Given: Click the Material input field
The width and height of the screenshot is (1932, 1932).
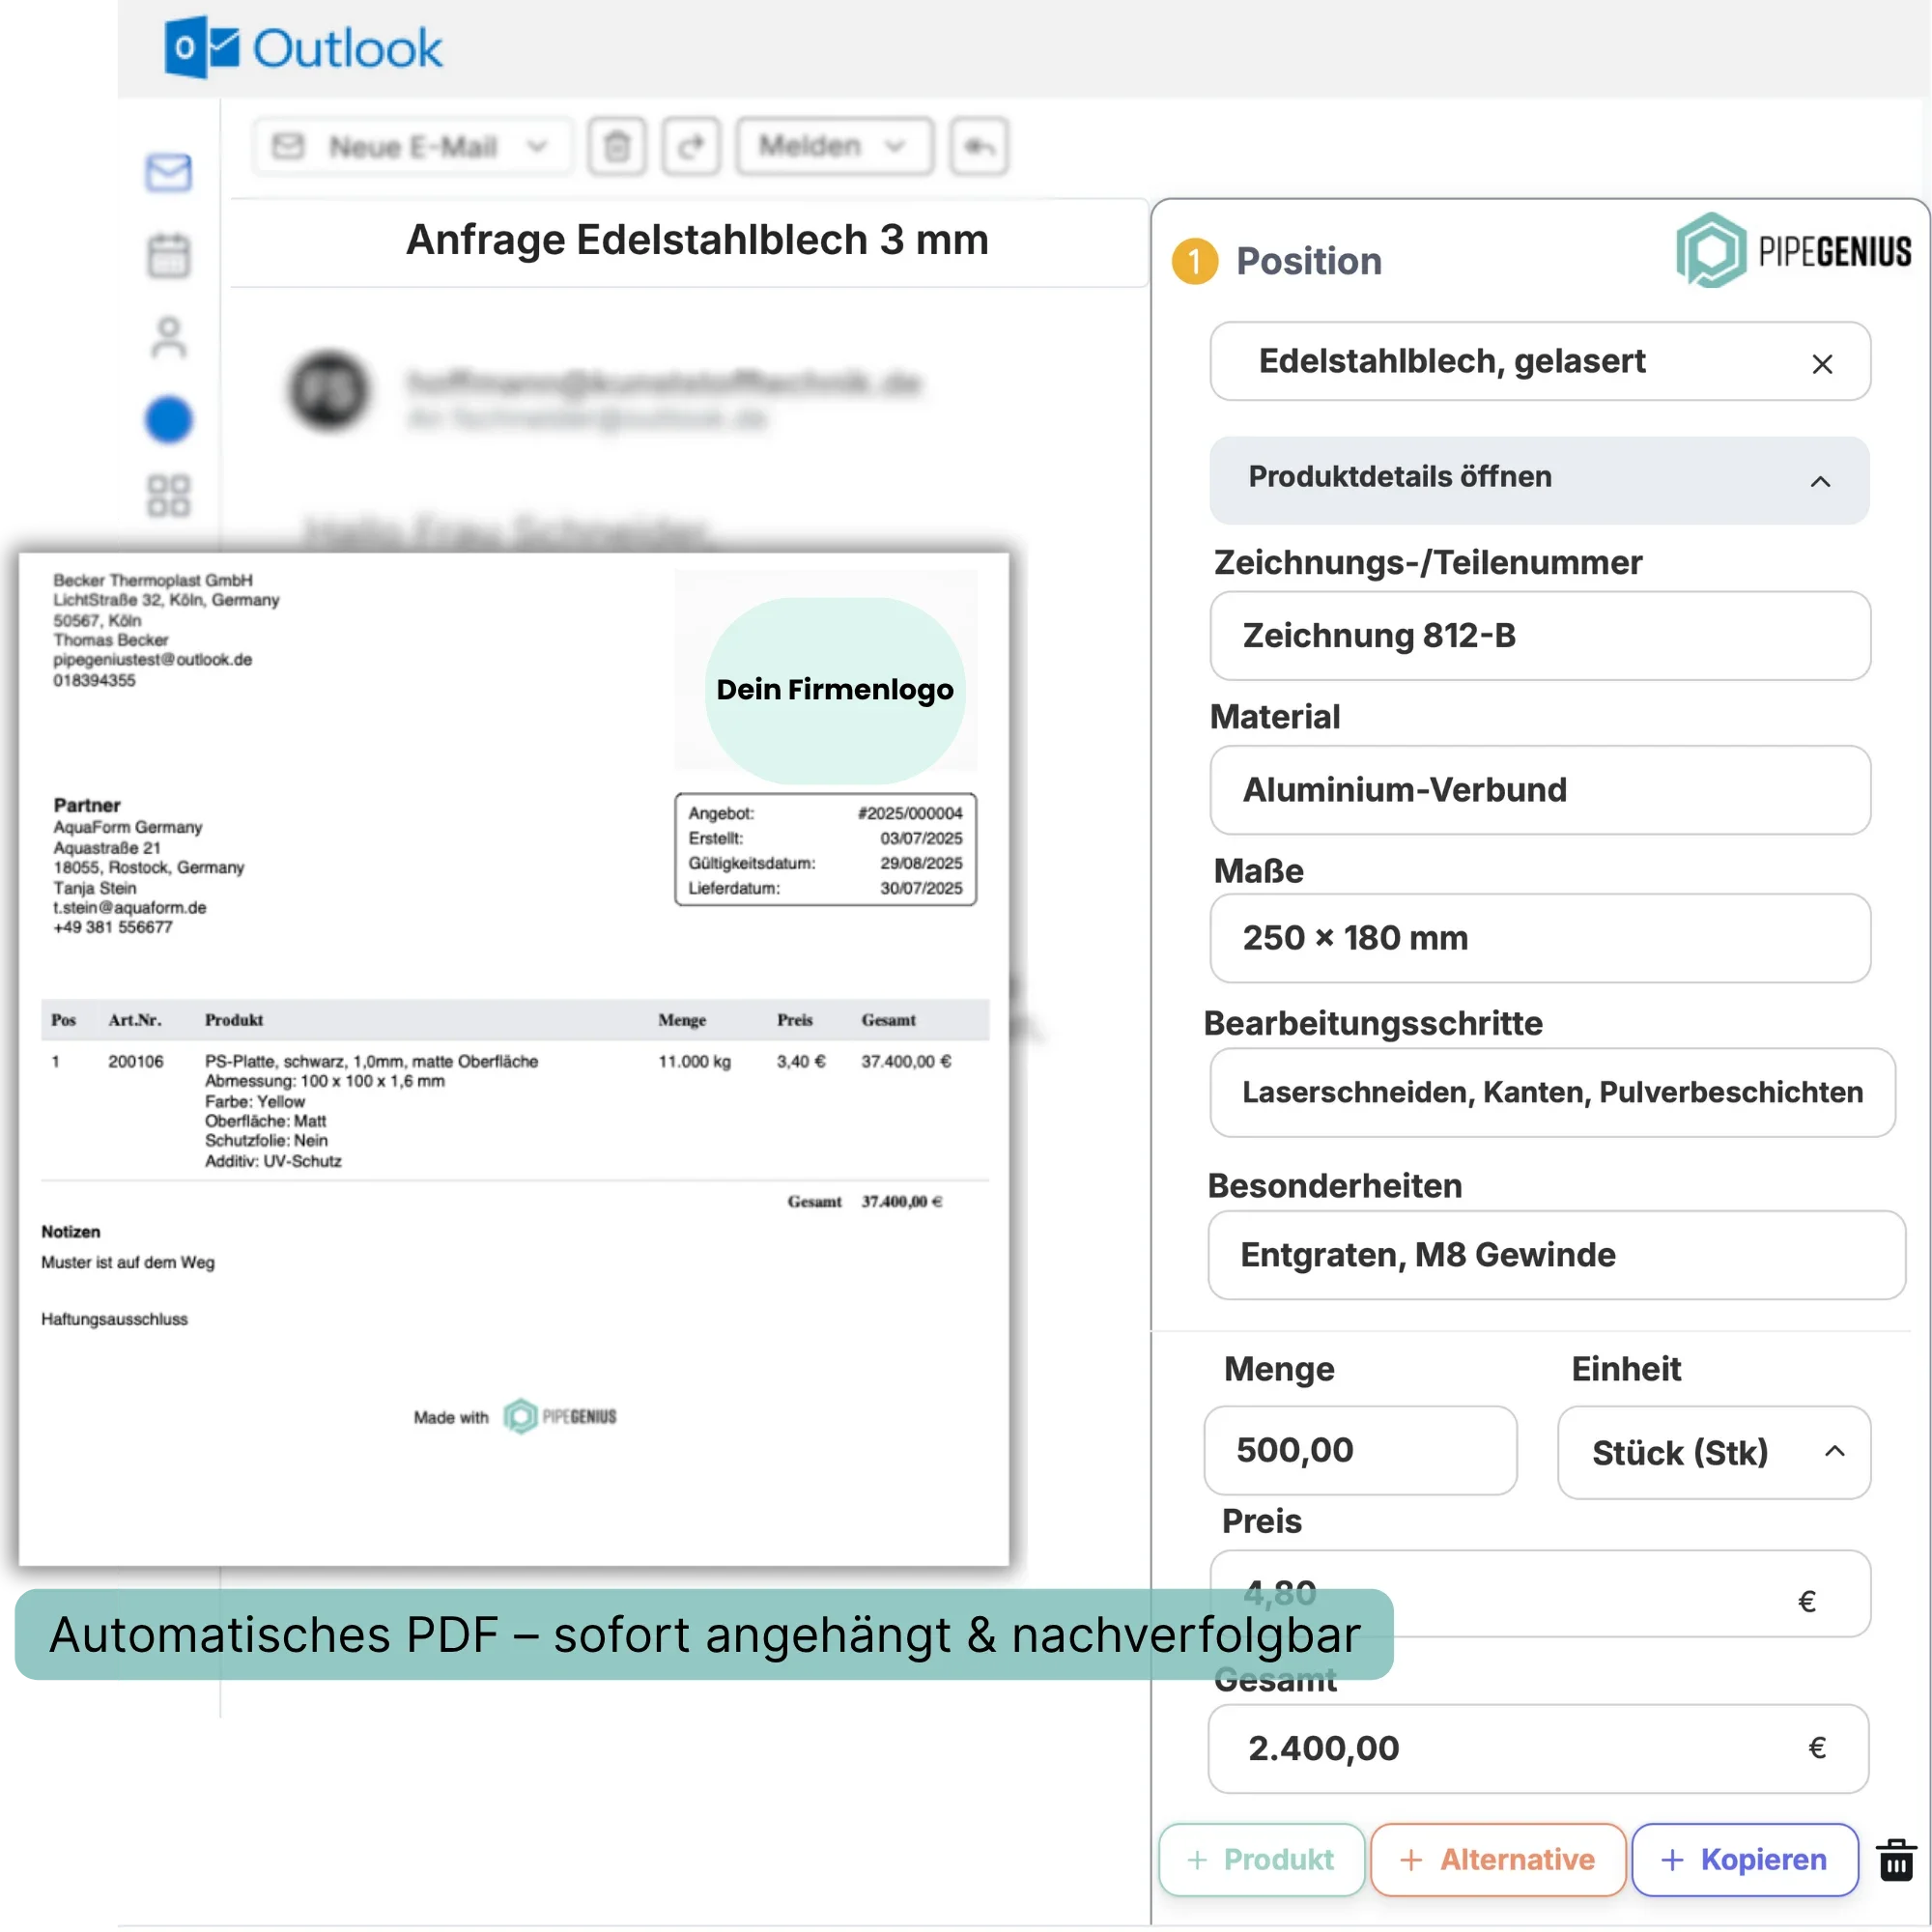Looking at the screenshot, I should [1539, 790].
